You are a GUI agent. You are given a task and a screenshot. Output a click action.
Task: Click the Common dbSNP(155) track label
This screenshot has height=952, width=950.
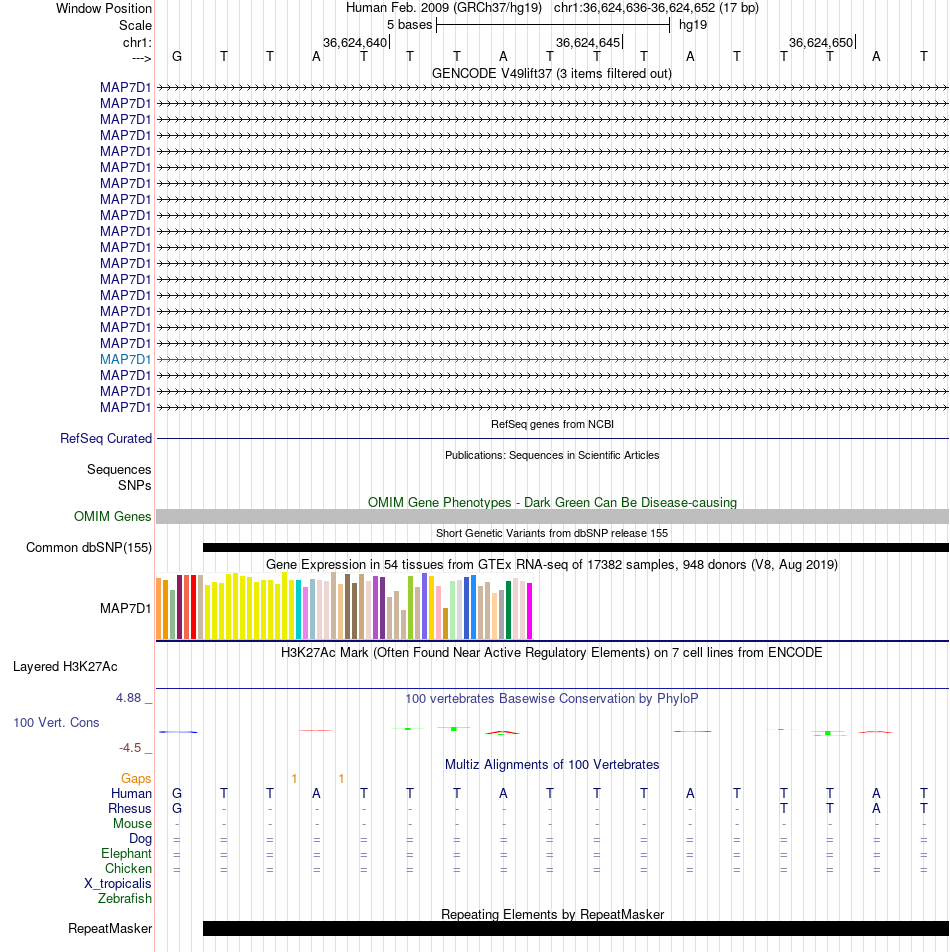[89, 548]
